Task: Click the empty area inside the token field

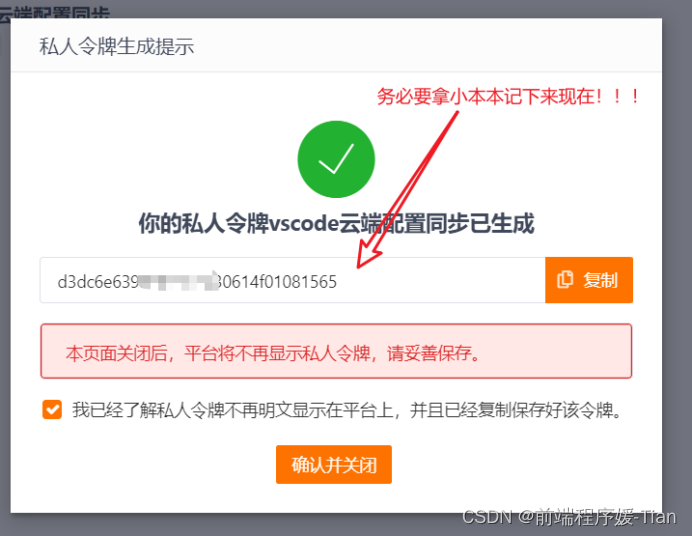Action: [x=441, y=281]
